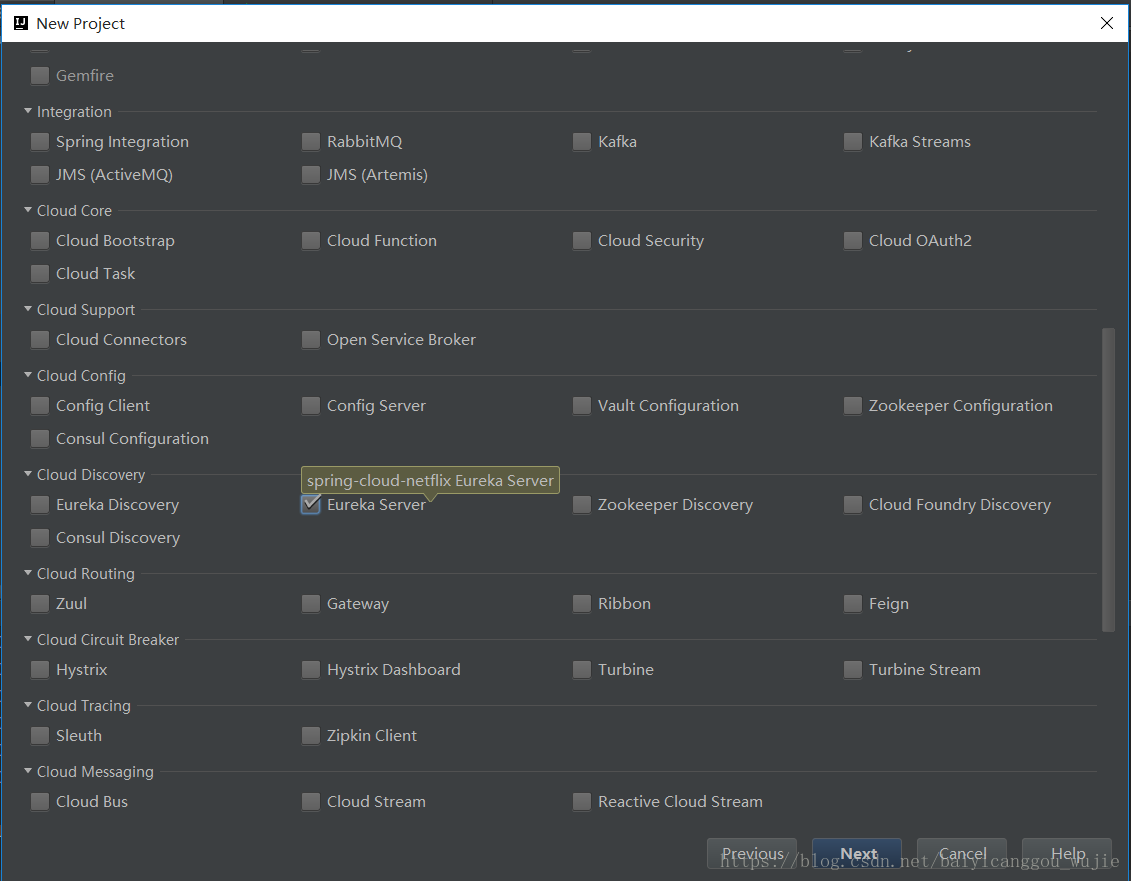Enable the Gemfire checkbox
Screen dimensions: 1131x881
point(40,75)
